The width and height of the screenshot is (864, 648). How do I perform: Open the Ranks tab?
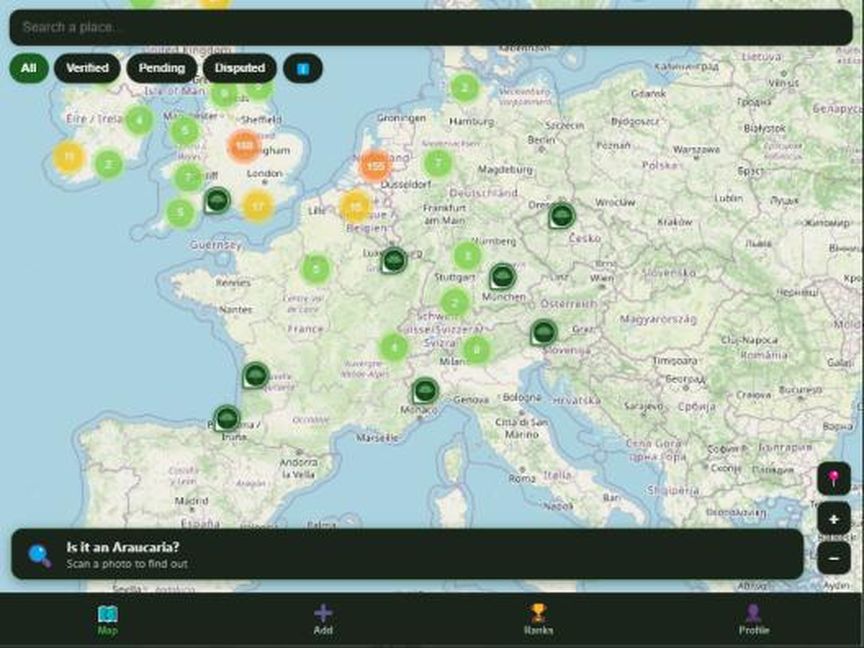point(538,620)
